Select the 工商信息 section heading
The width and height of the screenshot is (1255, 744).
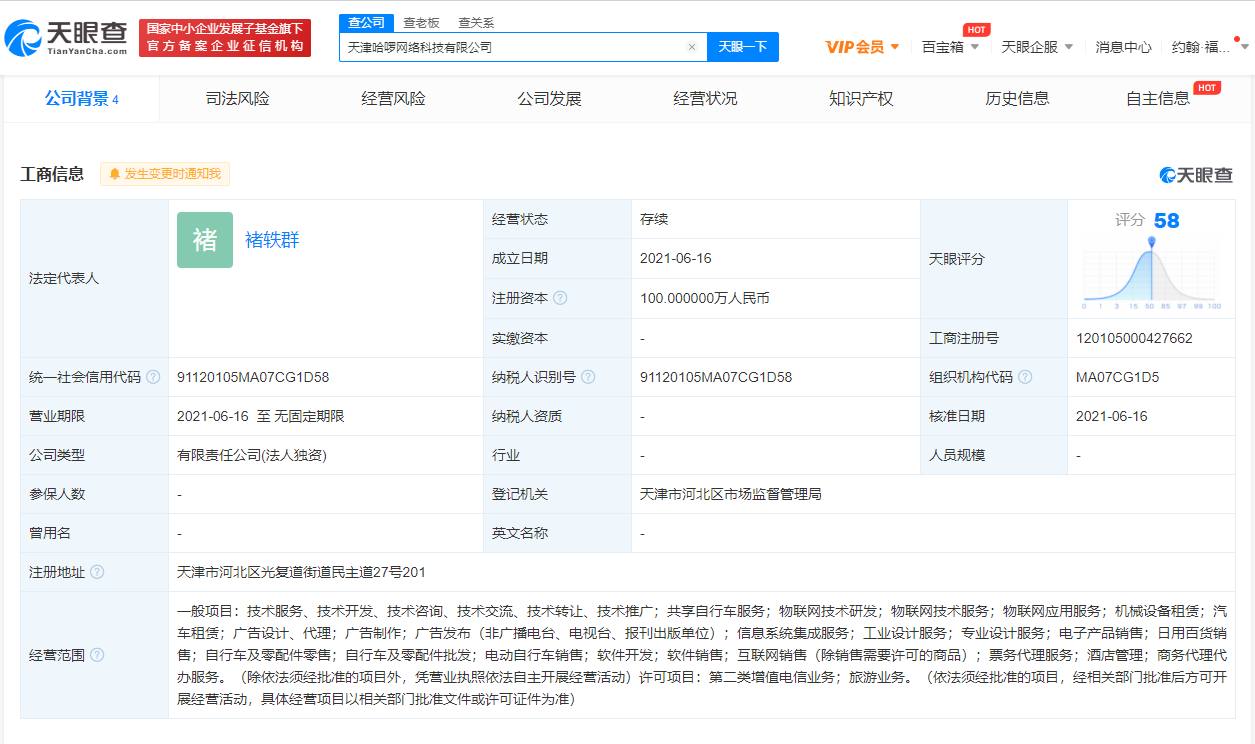click(x=52, y=174)
